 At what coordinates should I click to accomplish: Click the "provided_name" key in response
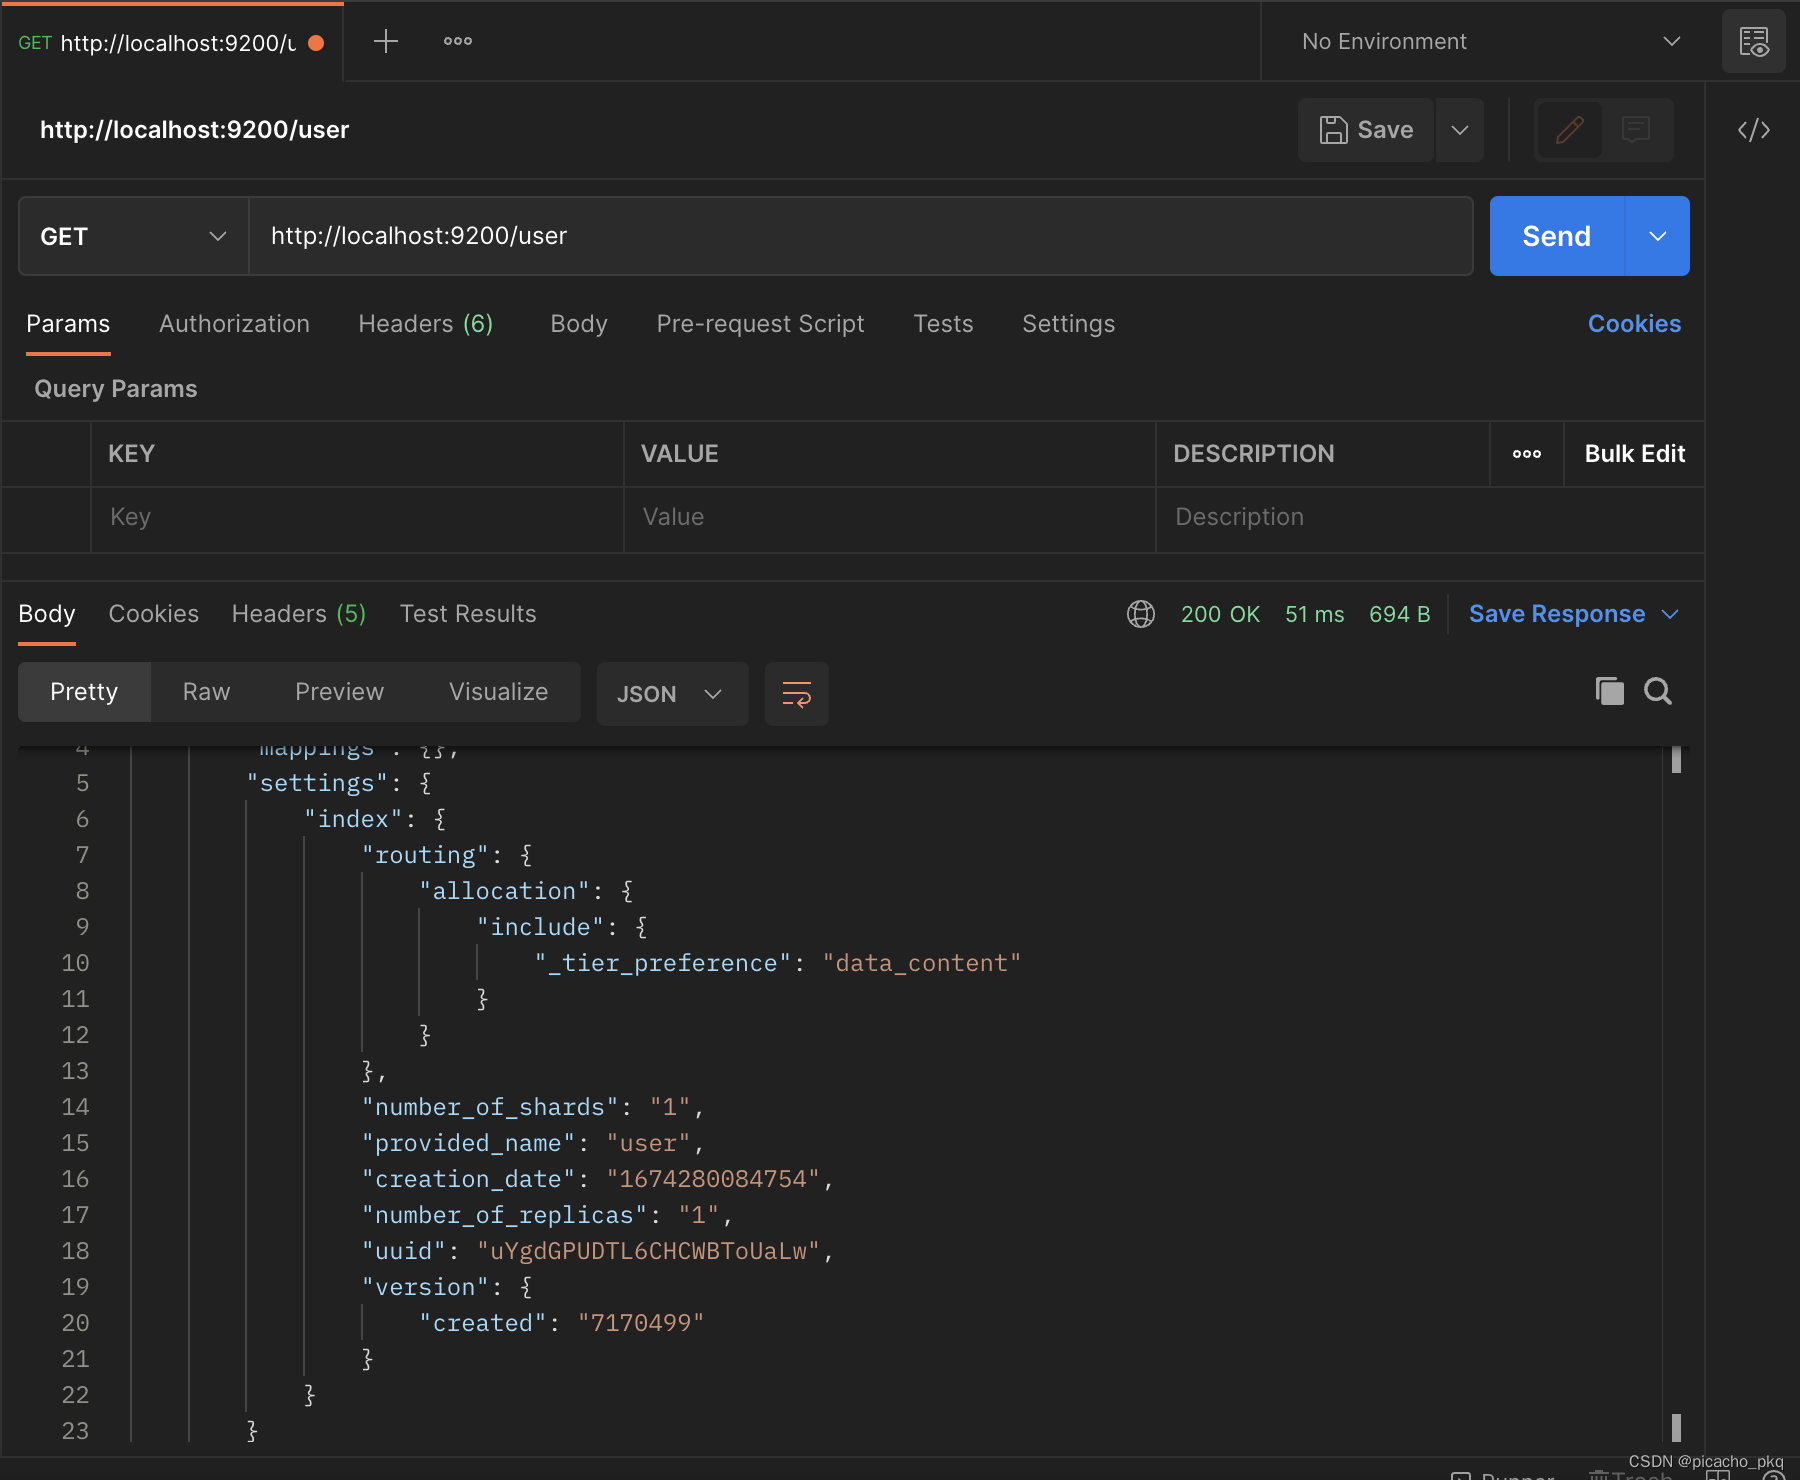(x=468, y=1143)
